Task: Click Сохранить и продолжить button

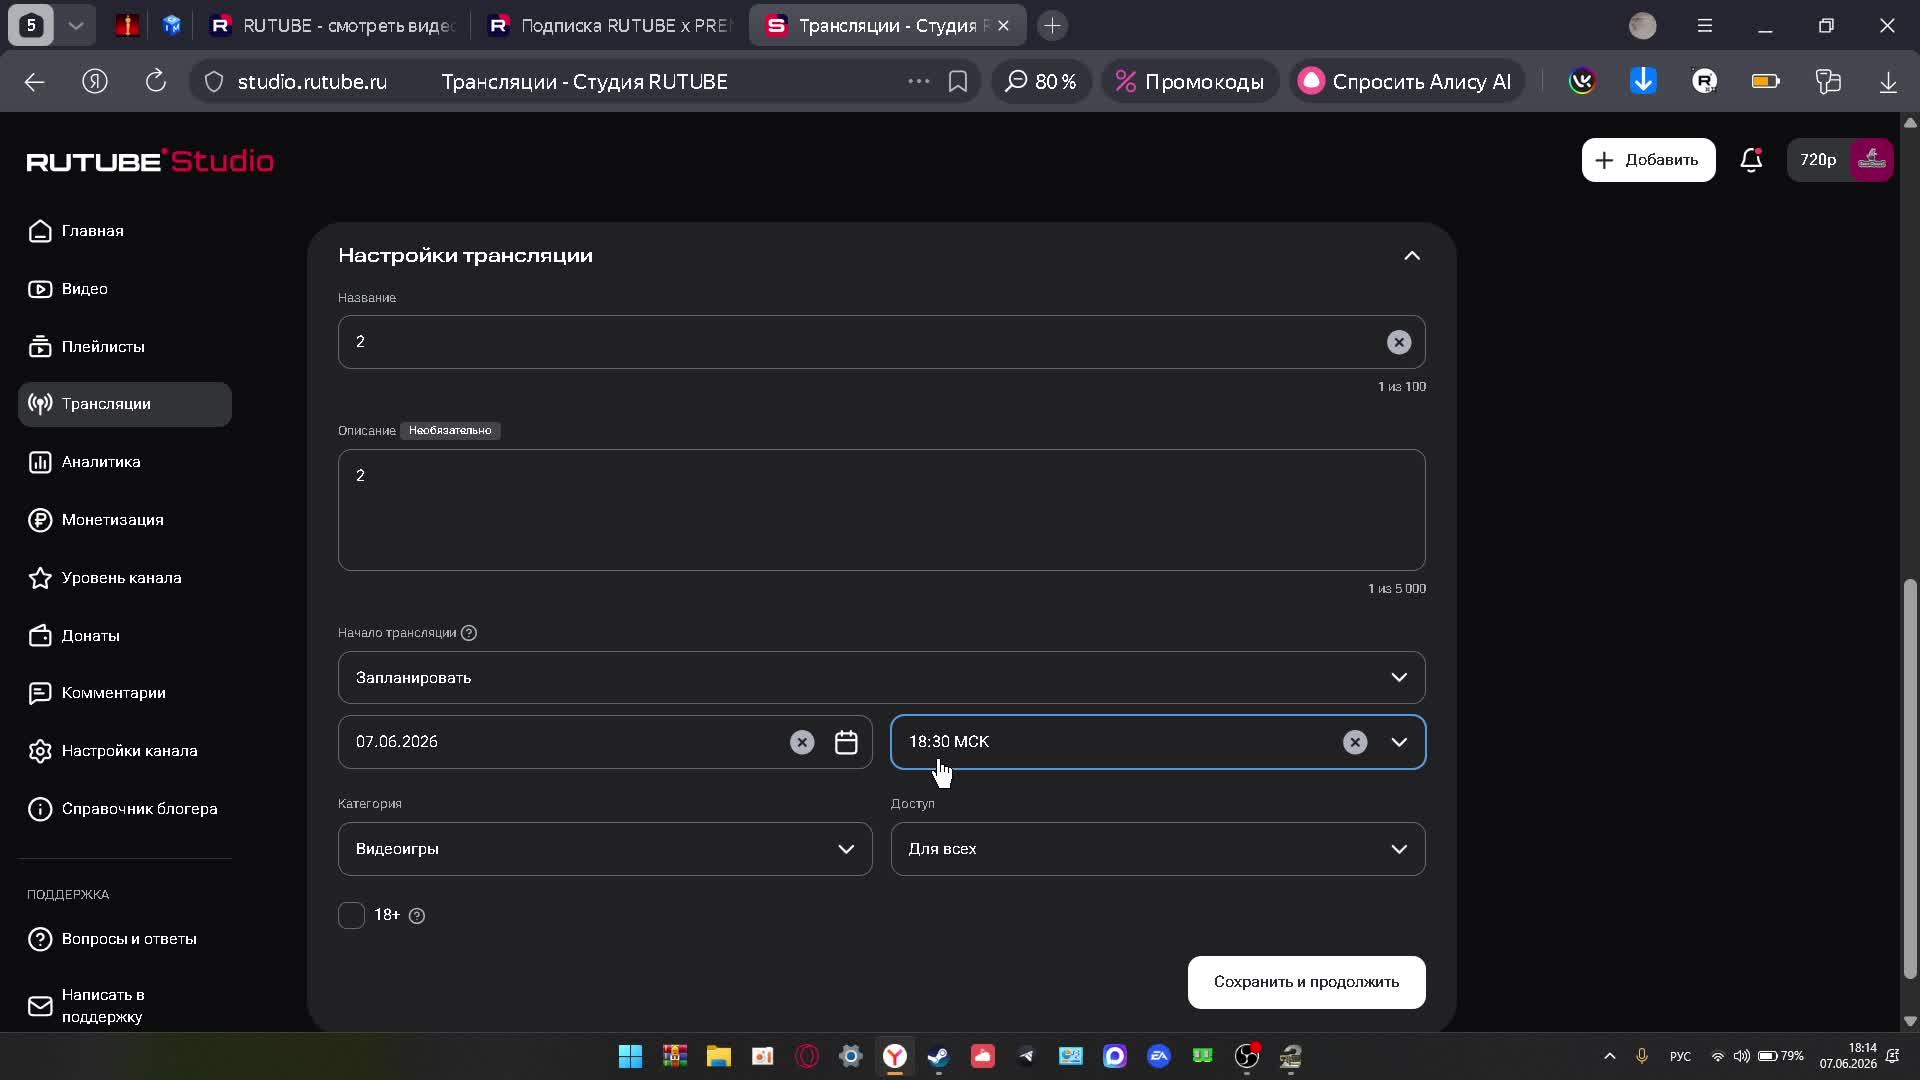Action: click(1306, 982)
